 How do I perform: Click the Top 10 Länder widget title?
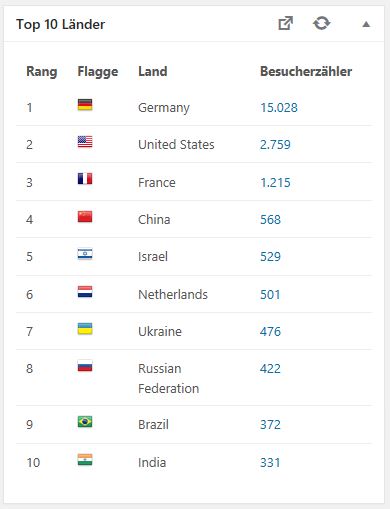[61, 24]
